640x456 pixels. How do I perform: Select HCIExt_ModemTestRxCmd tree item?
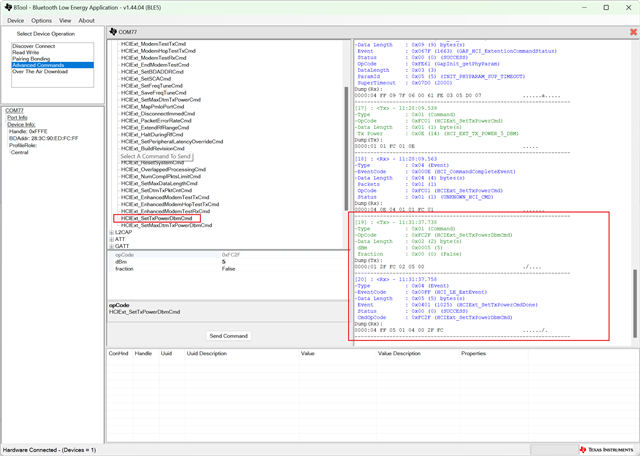(153, 58)
